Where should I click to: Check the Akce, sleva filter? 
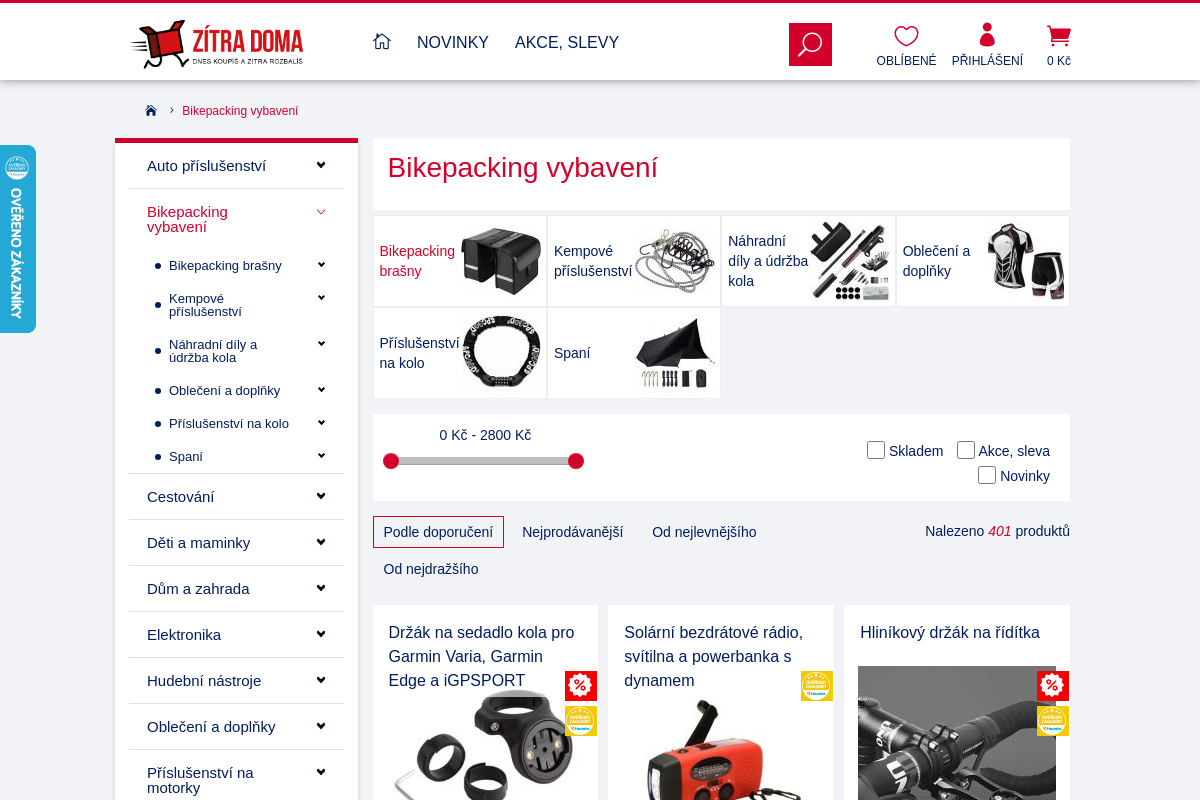pos(966,450)
